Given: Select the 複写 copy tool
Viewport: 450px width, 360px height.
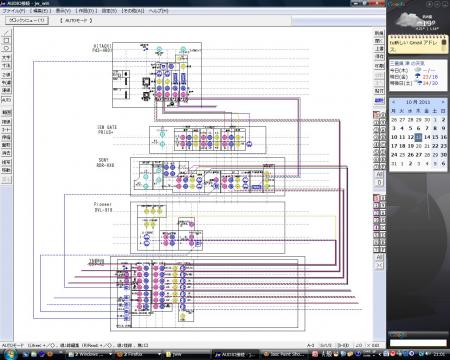Looking at the screenshot, I should pos(6,162).
